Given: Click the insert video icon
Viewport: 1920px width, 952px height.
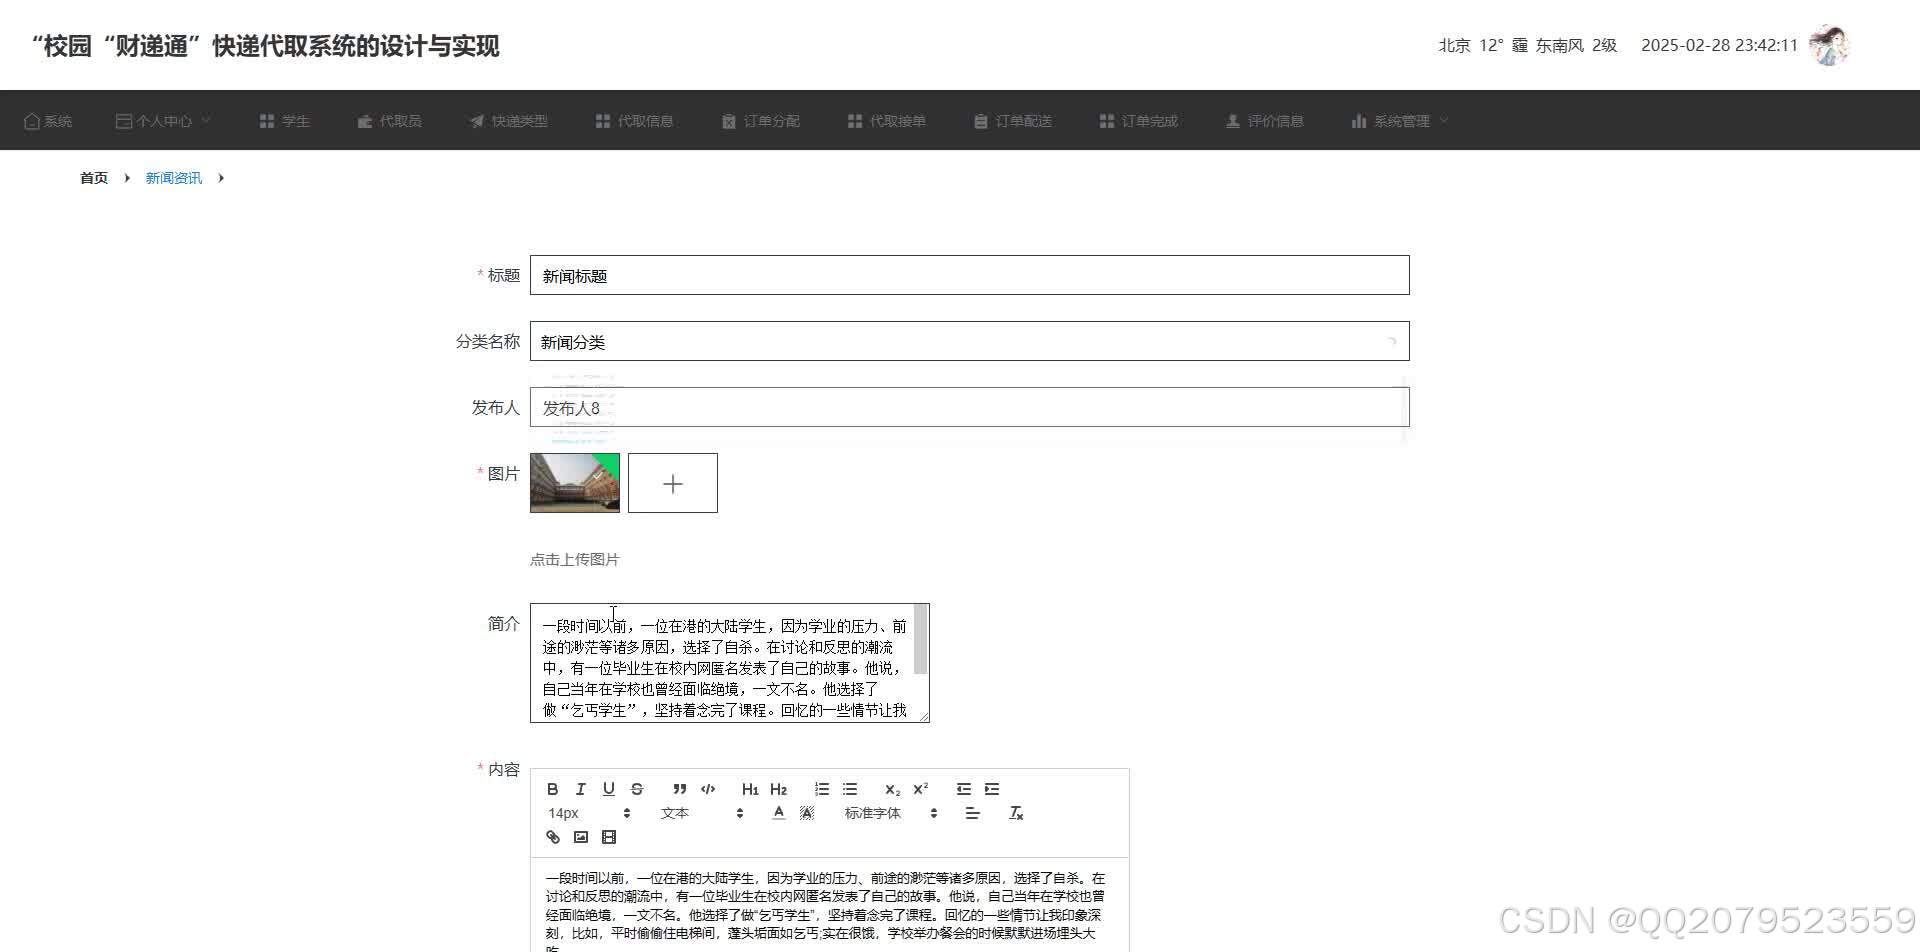Looking at the screenshot, I should click(608, 837).
